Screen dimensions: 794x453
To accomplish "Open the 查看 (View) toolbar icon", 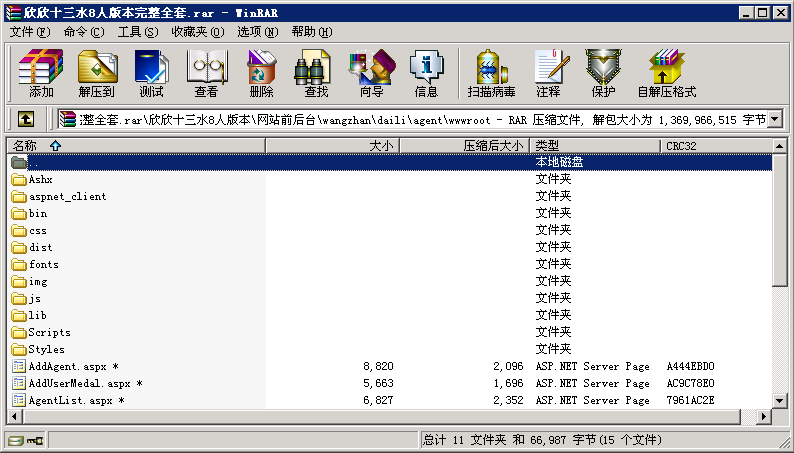I will click(x=206, y=73).
